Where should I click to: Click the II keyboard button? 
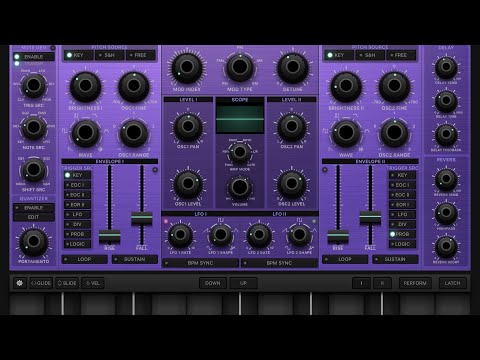pyautogui.click(x=382, y=283)
